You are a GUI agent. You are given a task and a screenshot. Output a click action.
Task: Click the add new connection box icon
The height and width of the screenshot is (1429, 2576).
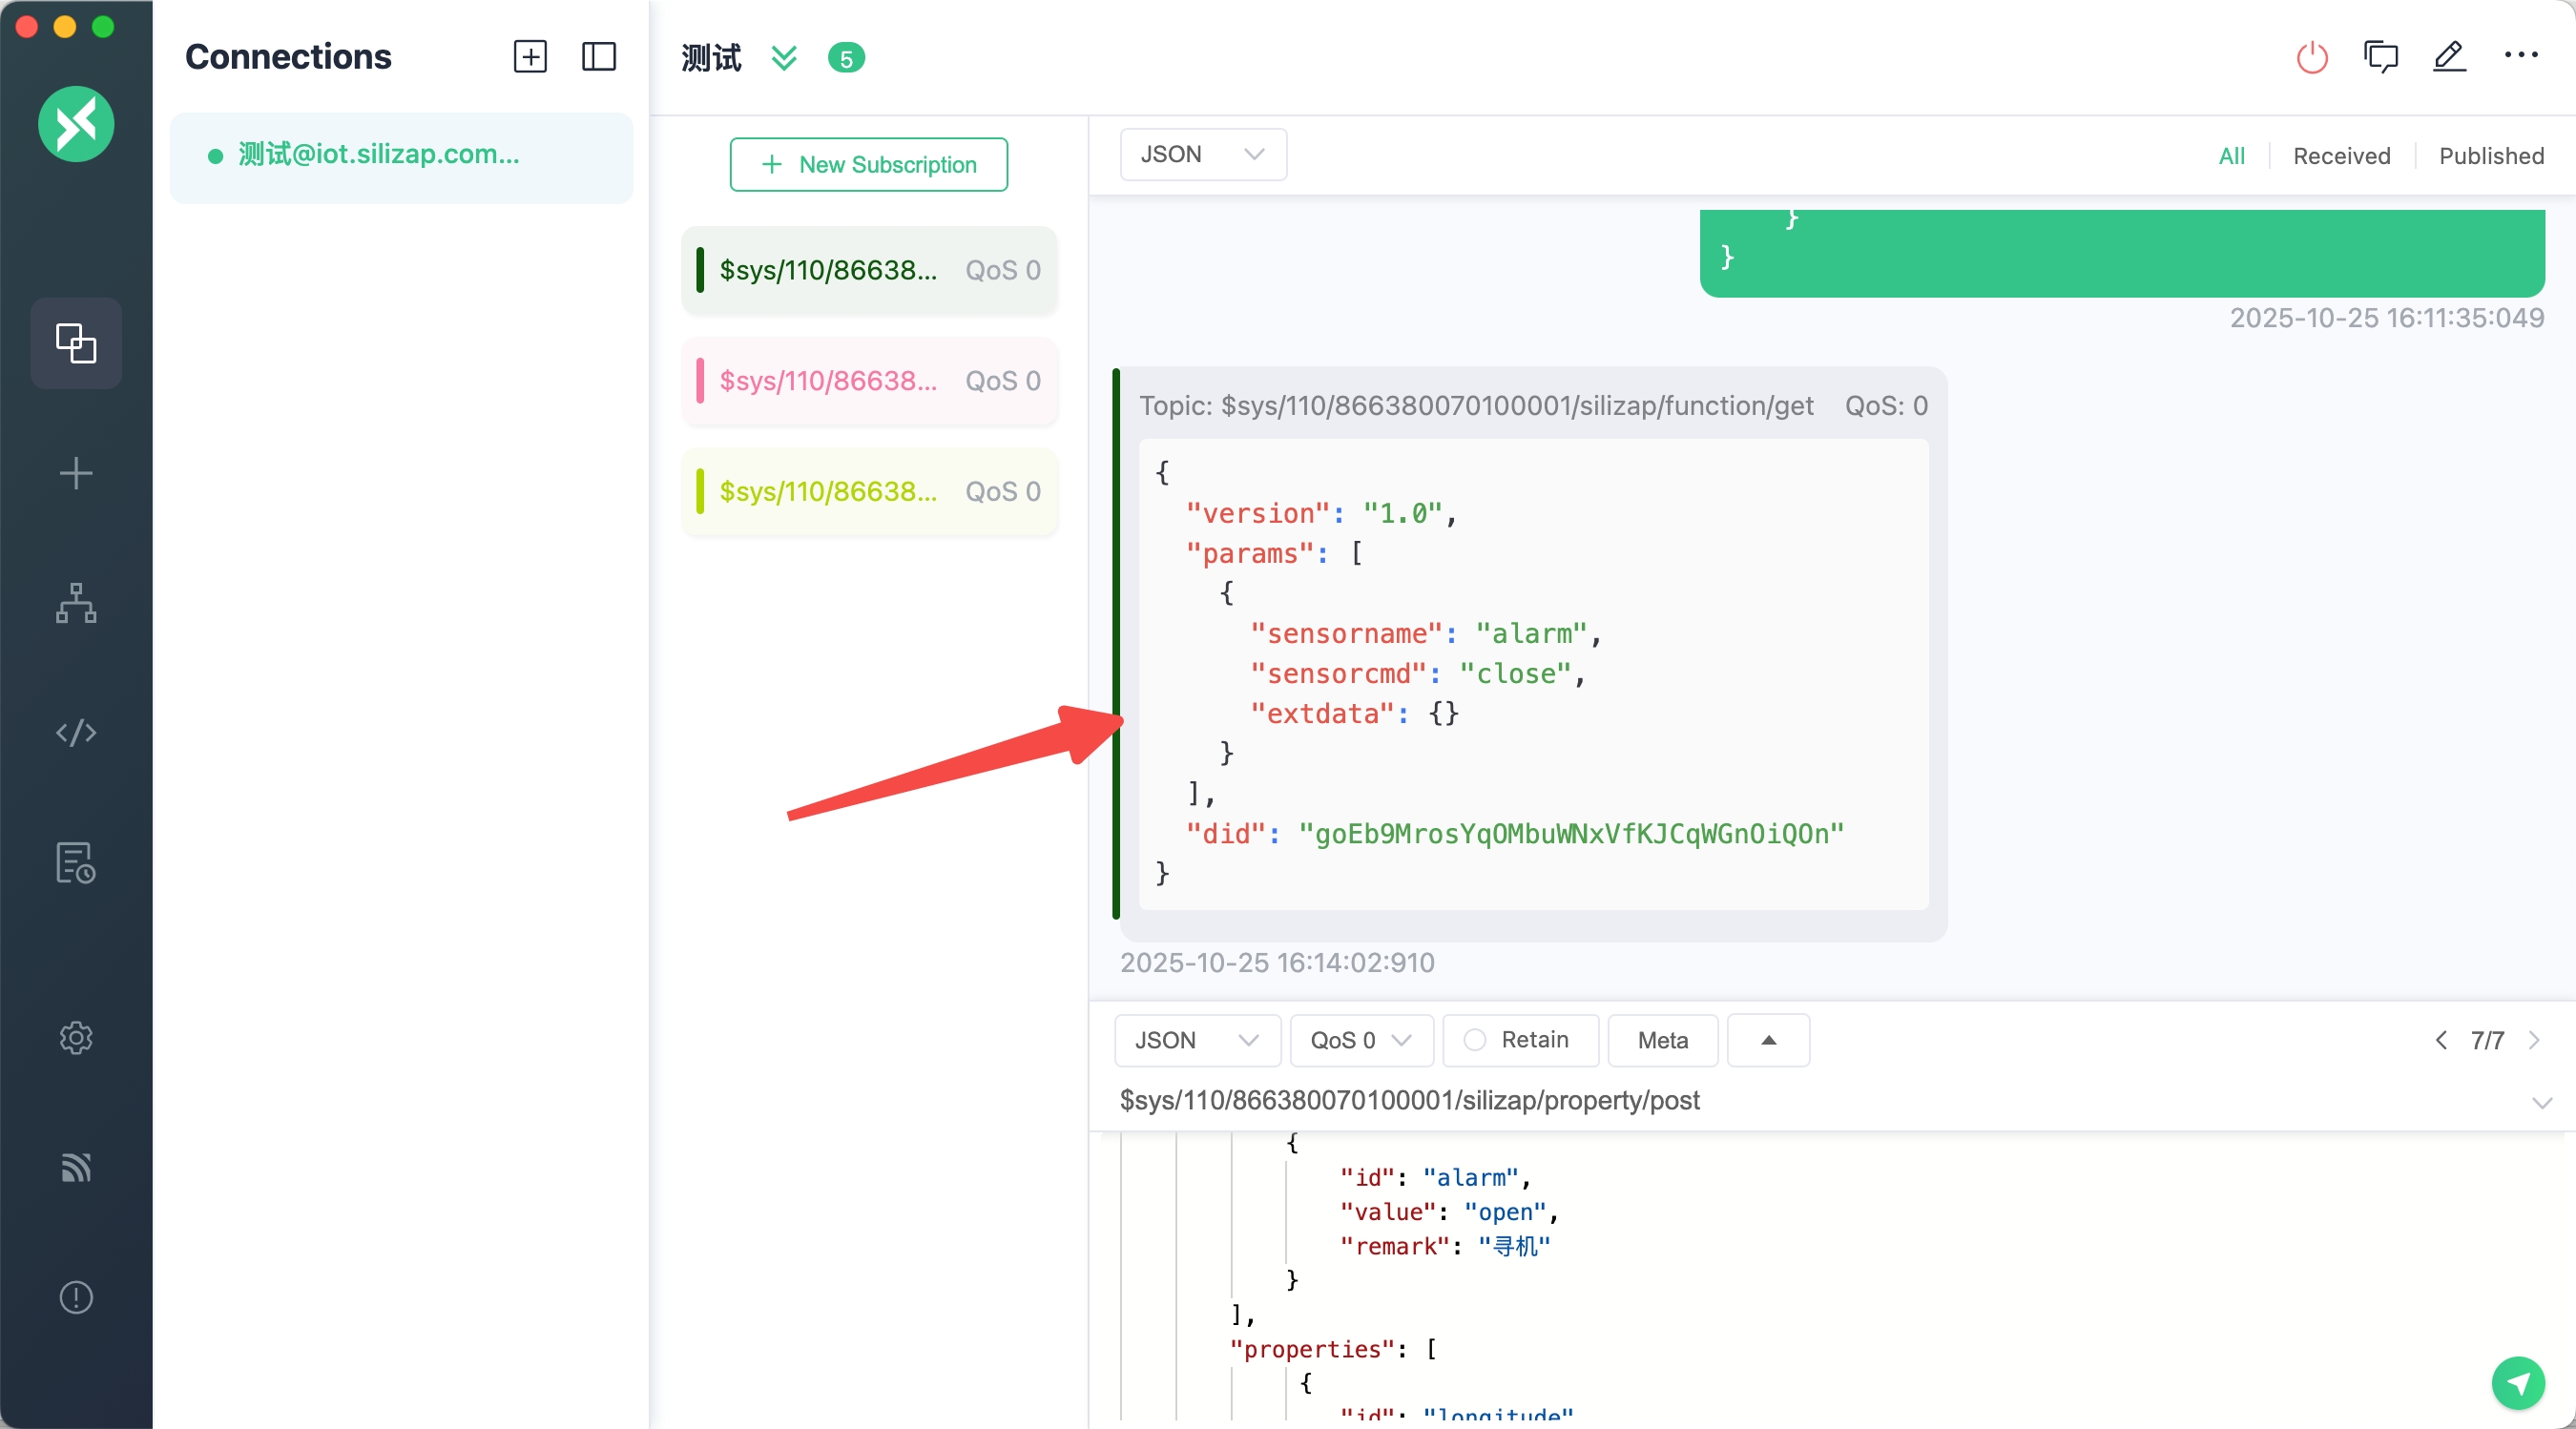point(530,57)
